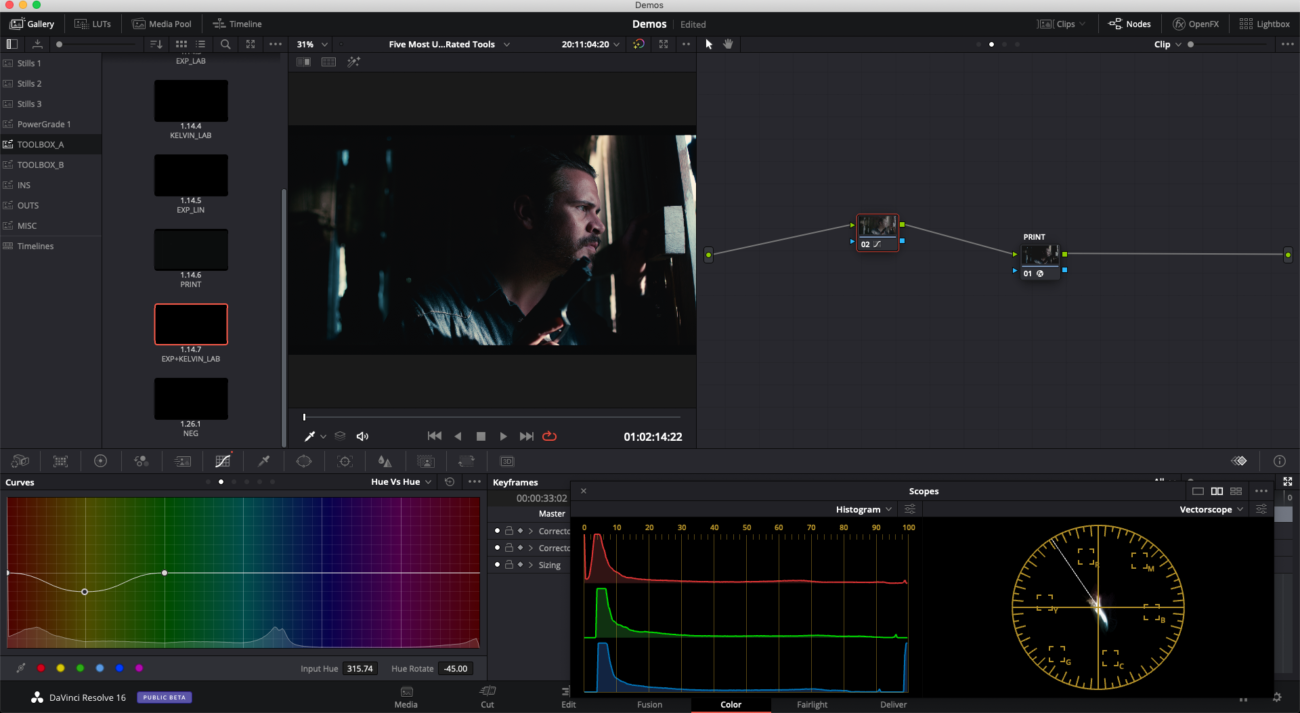Open the Vectorscope scope type dropdown
Viewport: 1300px width, 713px height.
click(1211, 509)
